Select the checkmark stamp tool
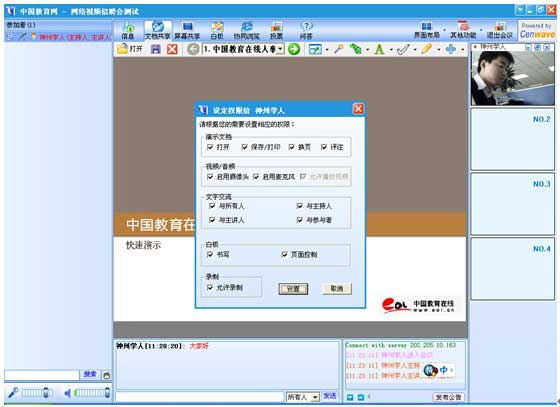The height and width of the screenshot is (407, 560). [x=403, y=49]
